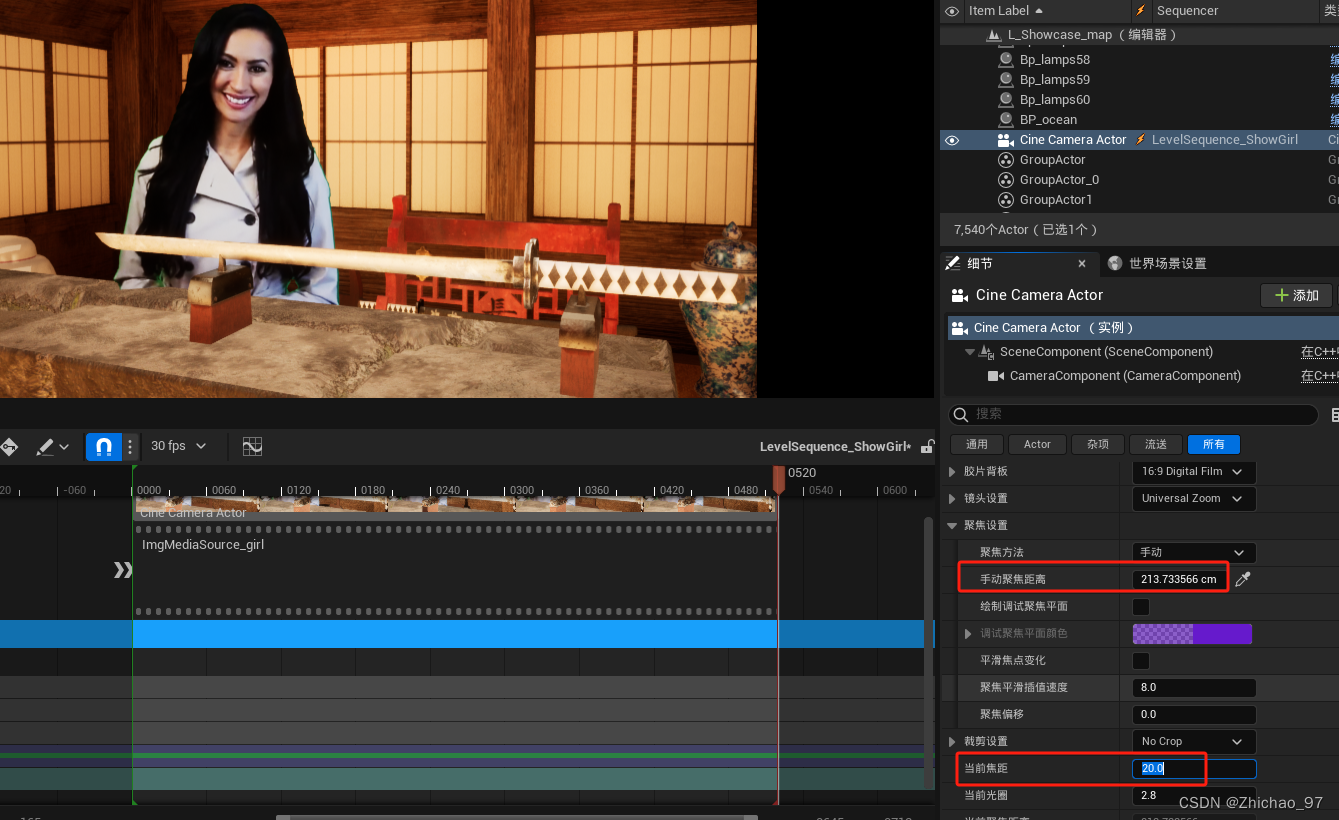Open the Universal Zoom lens dropdown
The image size is (1339, 820).
point(1194,498)
